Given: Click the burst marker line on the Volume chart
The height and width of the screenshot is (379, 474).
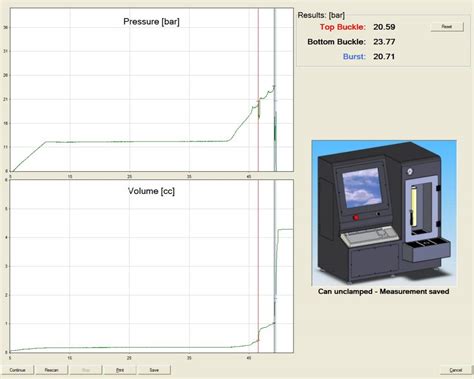Looking at the screenshot, I should pyautogui.click(x=275, y=266).
